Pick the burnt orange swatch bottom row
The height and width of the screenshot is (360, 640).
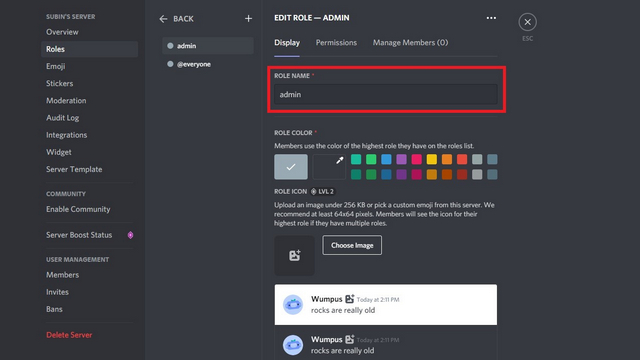point(447,174)
